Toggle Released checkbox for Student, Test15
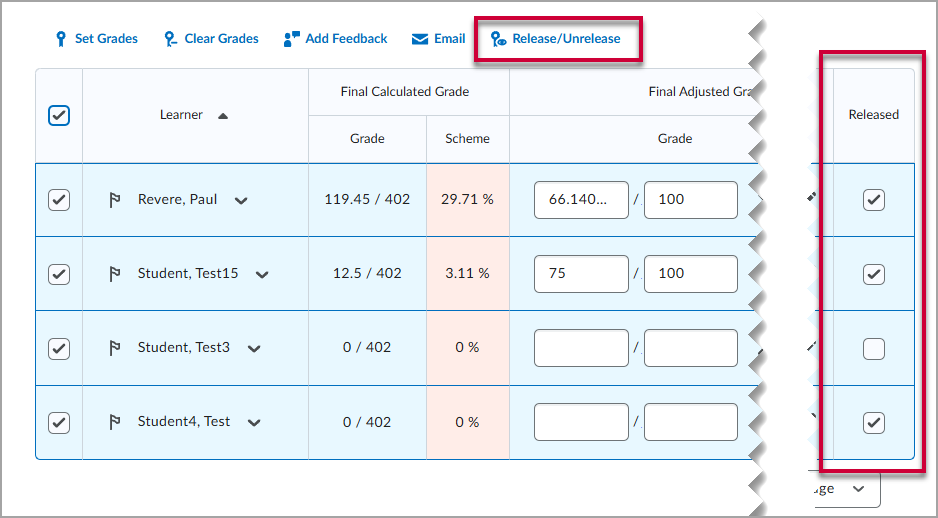938x518 pixels. 873,274
